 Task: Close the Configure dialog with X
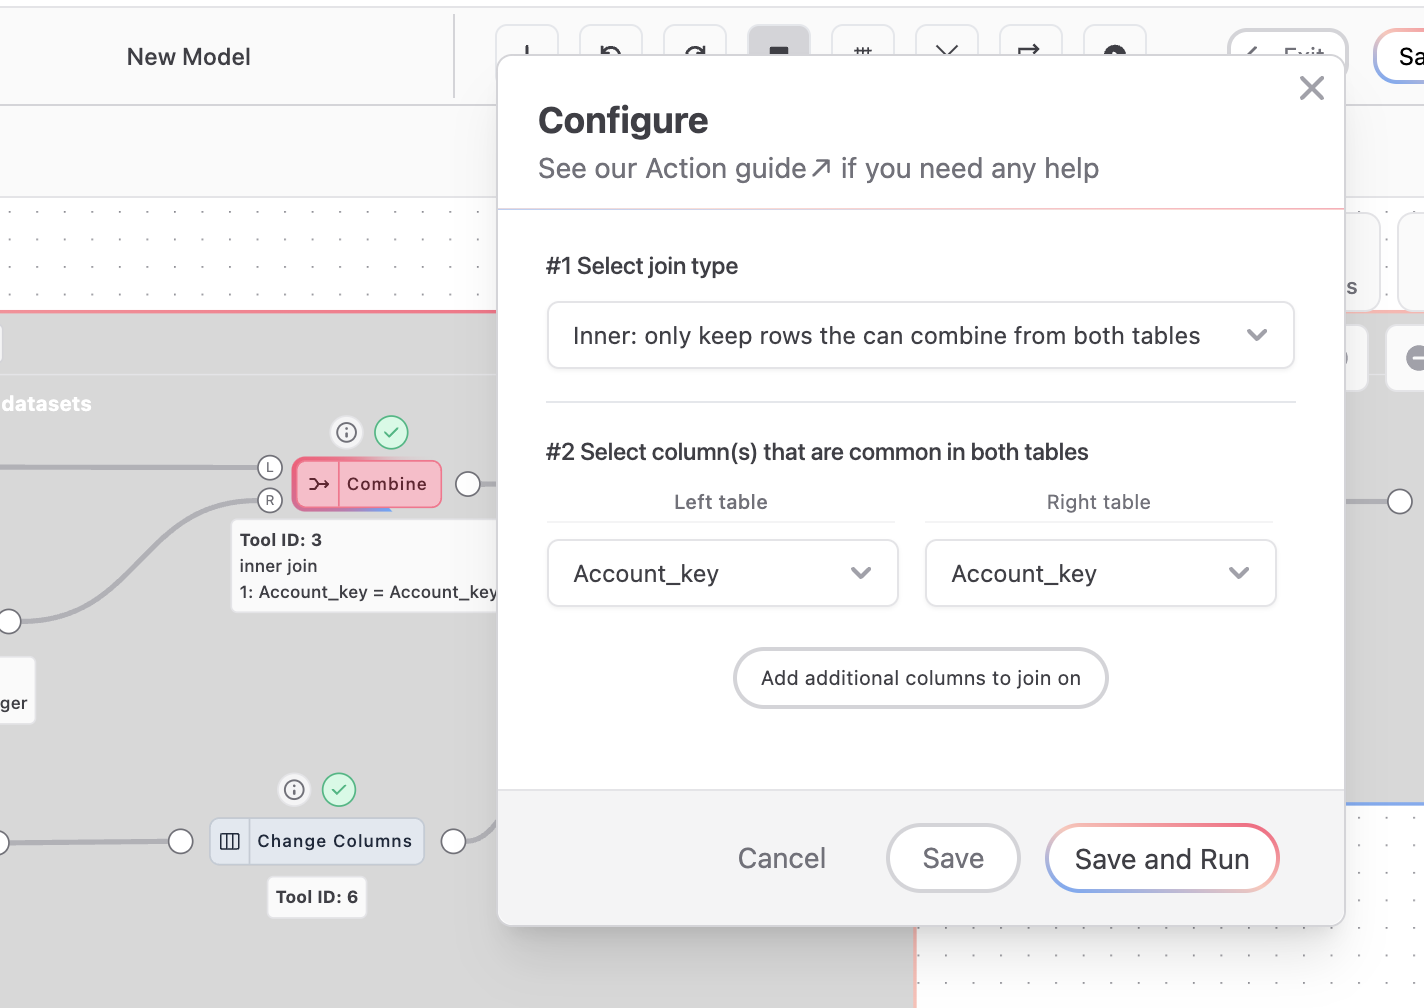pyautogui.click(x=1311, y=88)
